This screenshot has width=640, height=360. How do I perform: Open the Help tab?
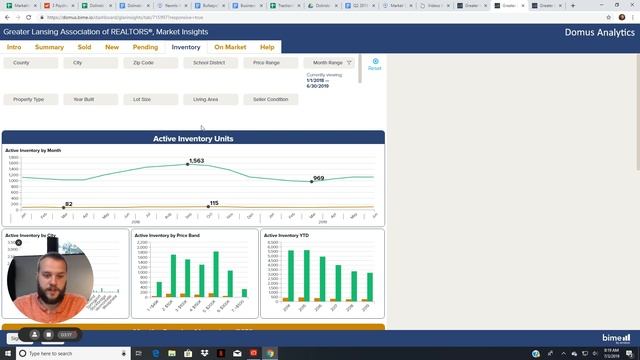click(267, 47)
